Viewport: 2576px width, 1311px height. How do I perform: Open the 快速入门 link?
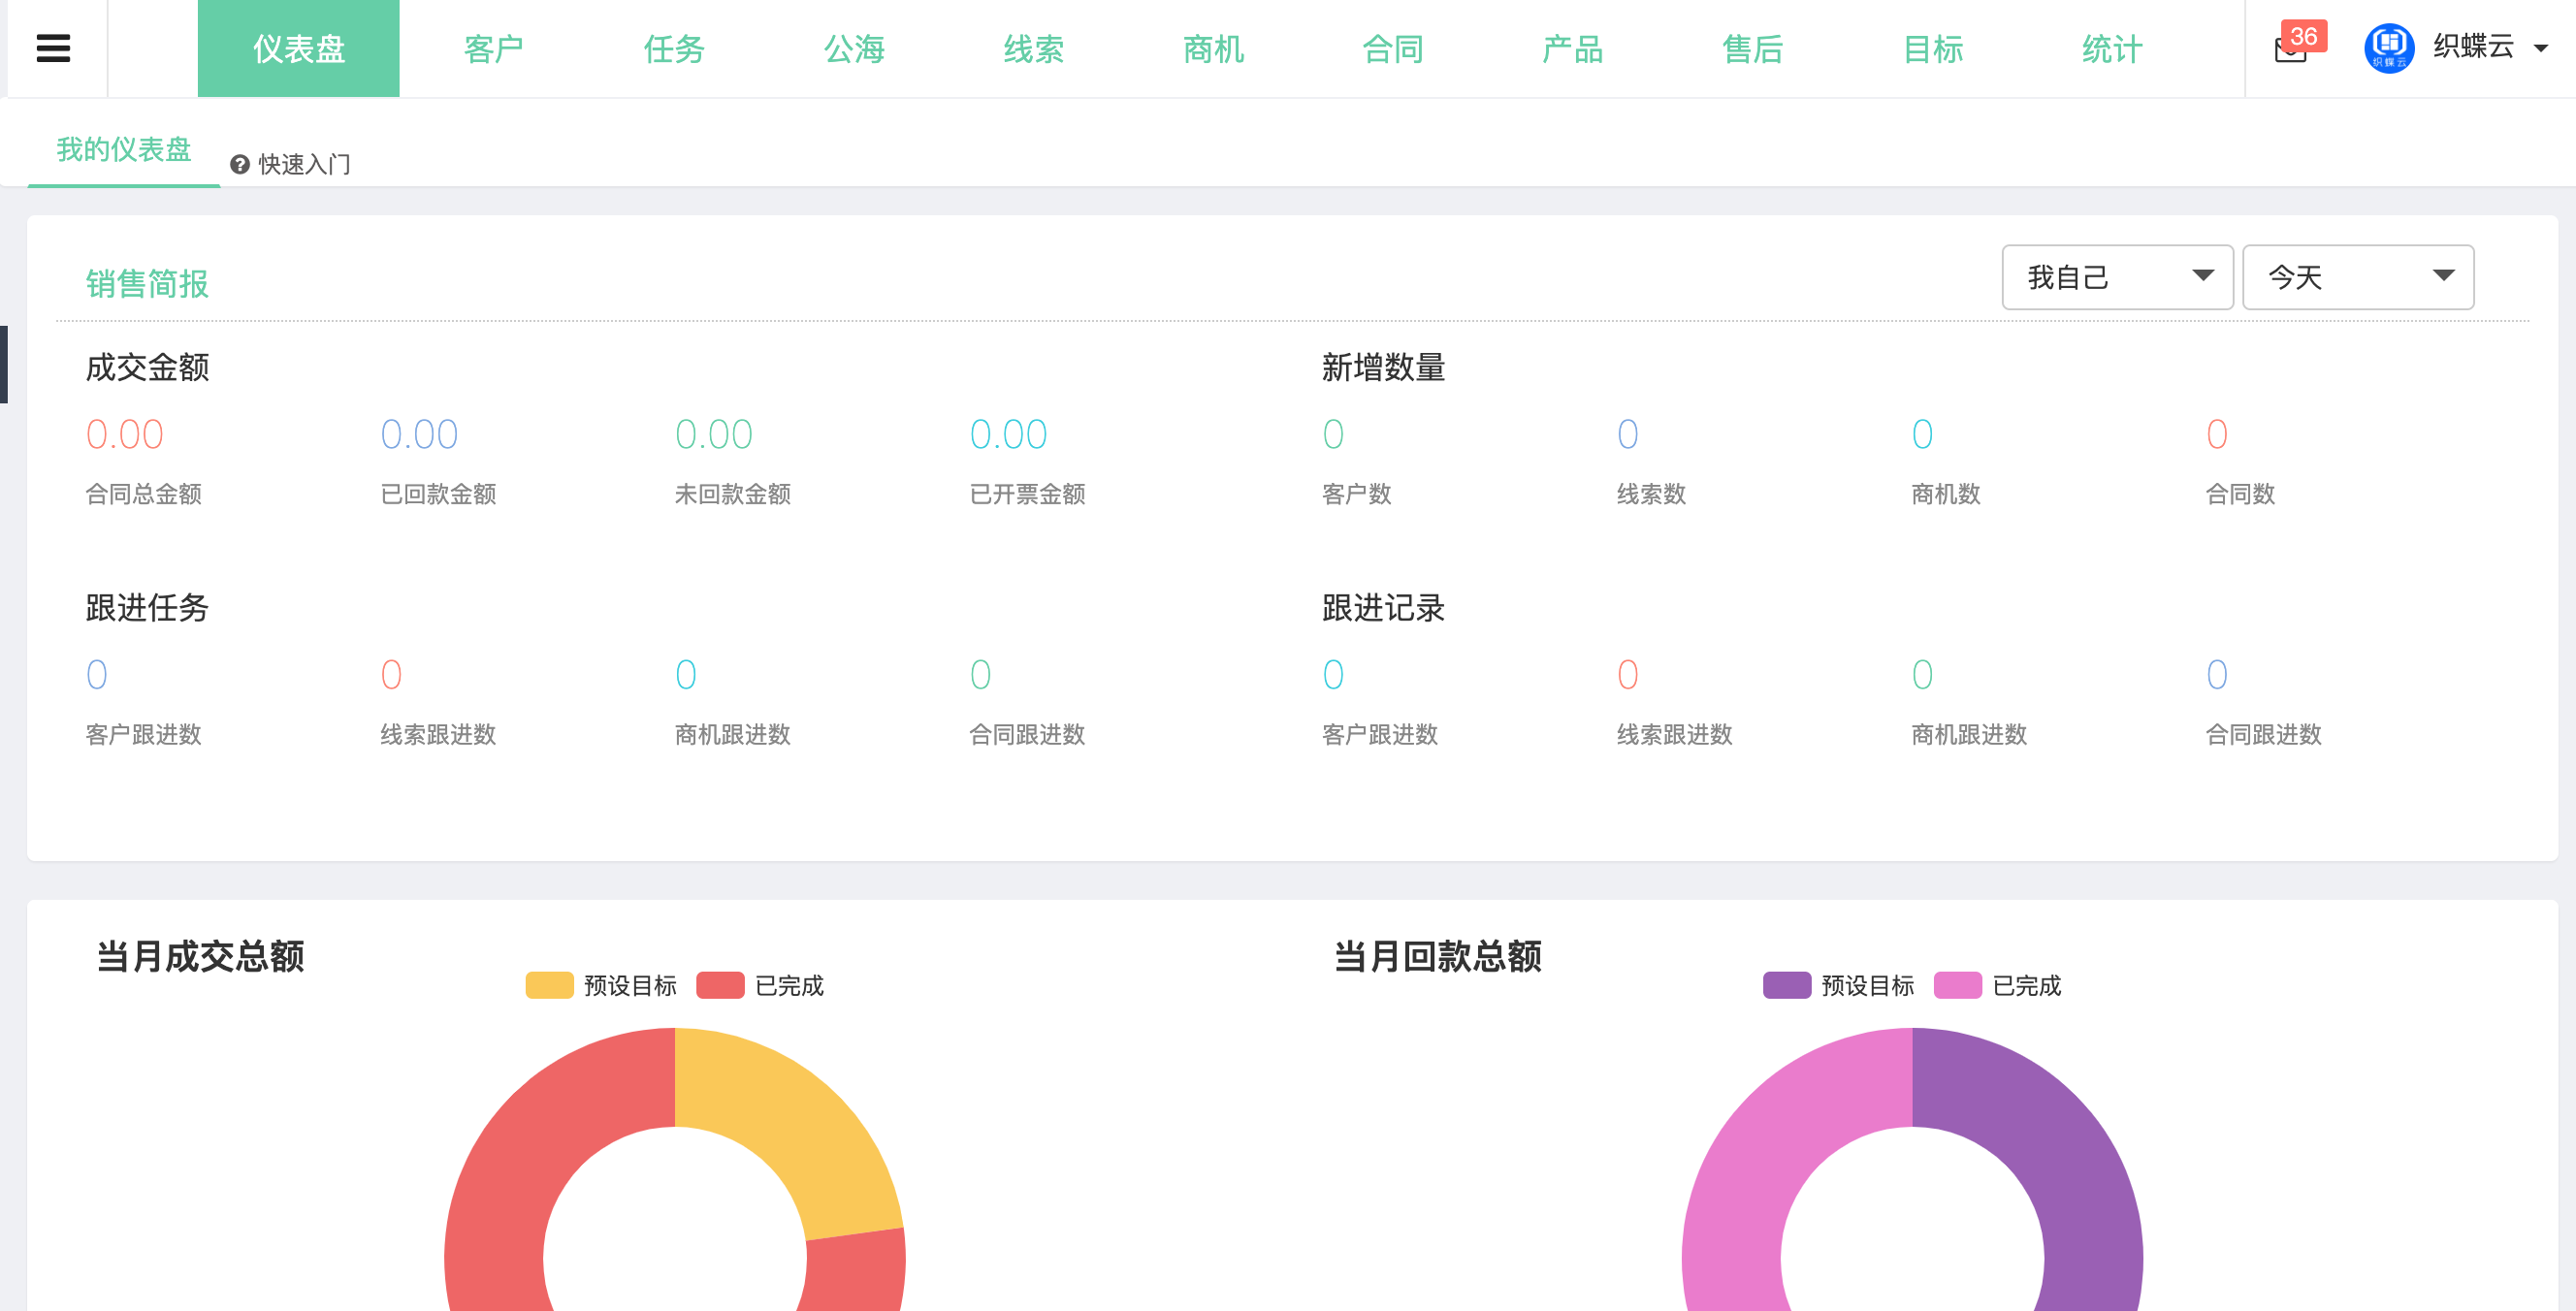coord(304,164)
